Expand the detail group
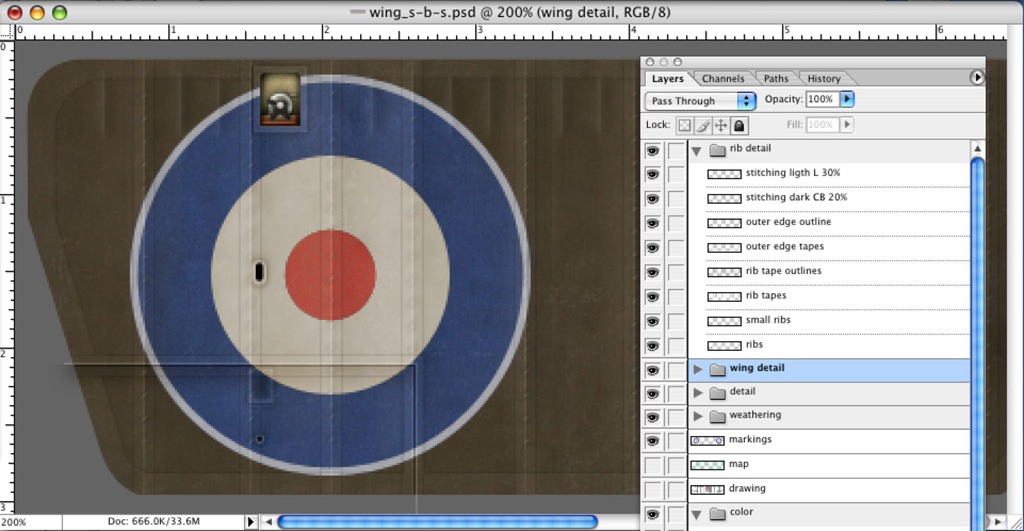Viewport: 1024px width, 531px height. (x=697, y=393)
